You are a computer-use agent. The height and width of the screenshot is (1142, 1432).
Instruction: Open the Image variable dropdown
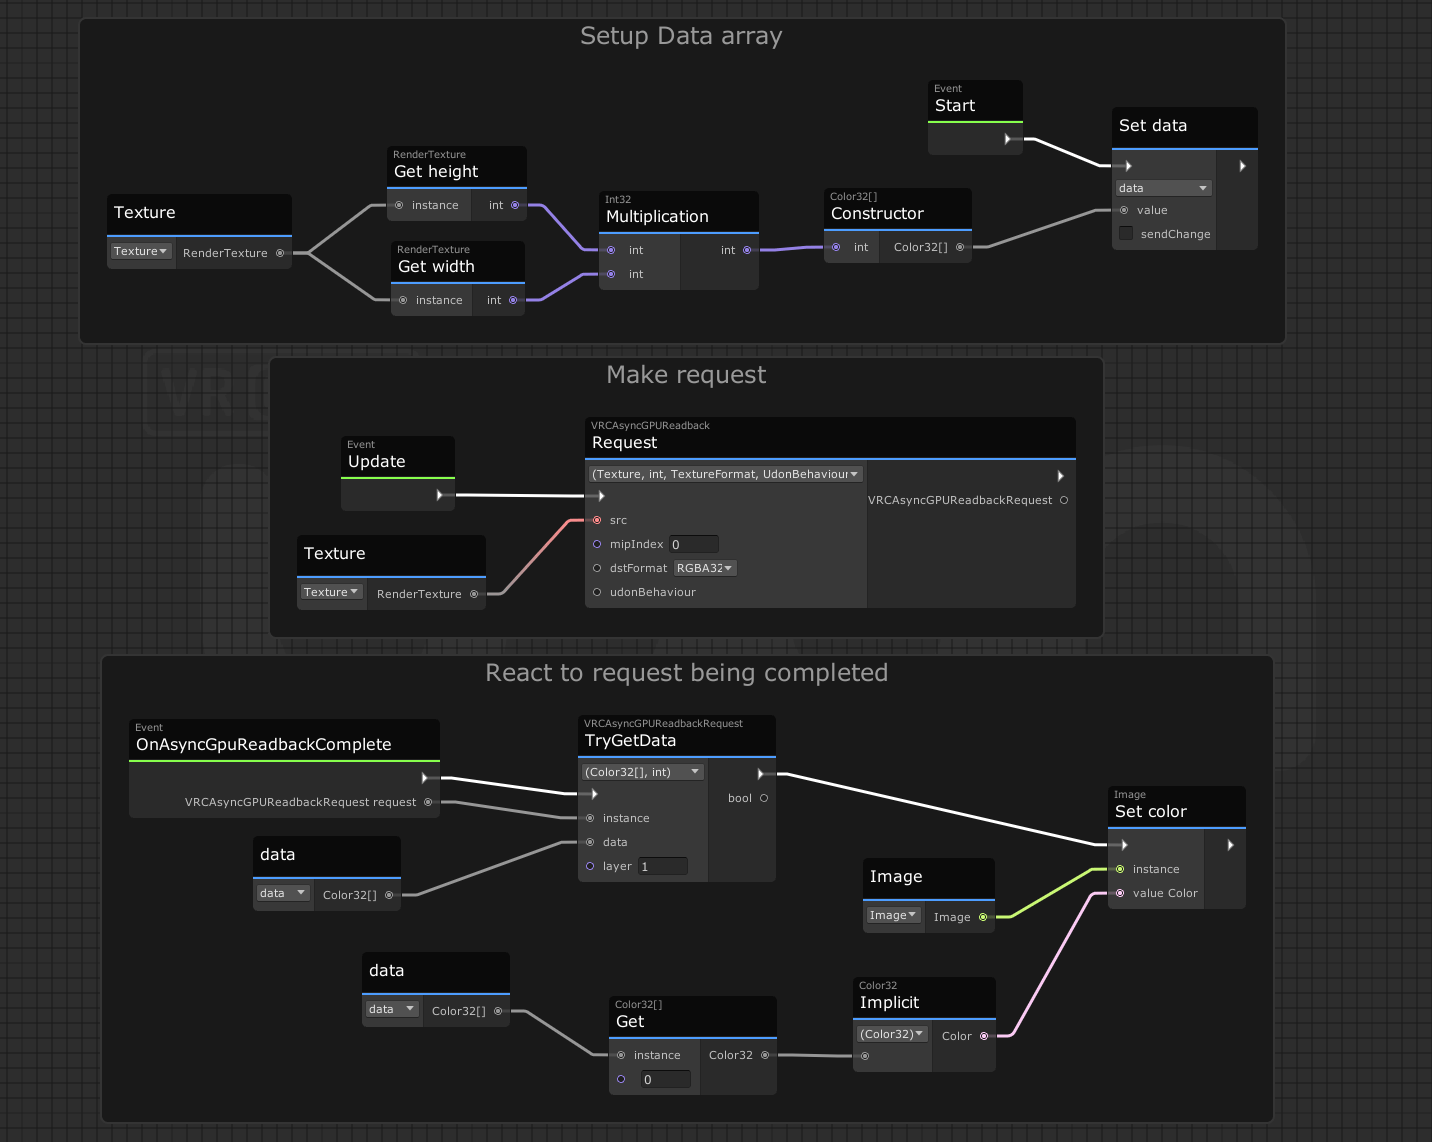(892, 915)
